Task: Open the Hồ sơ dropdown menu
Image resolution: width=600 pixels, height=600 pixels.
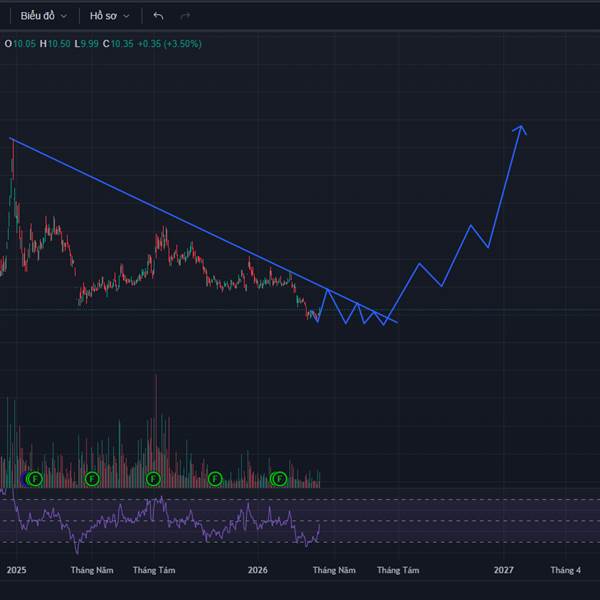Action: [110, 16]
